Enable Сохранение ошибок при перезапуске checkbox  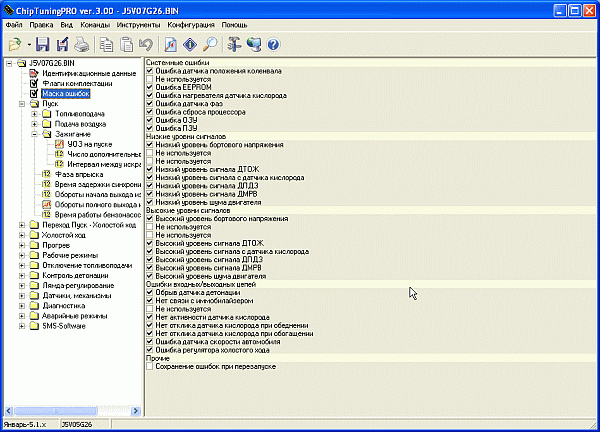pos(150,367)
